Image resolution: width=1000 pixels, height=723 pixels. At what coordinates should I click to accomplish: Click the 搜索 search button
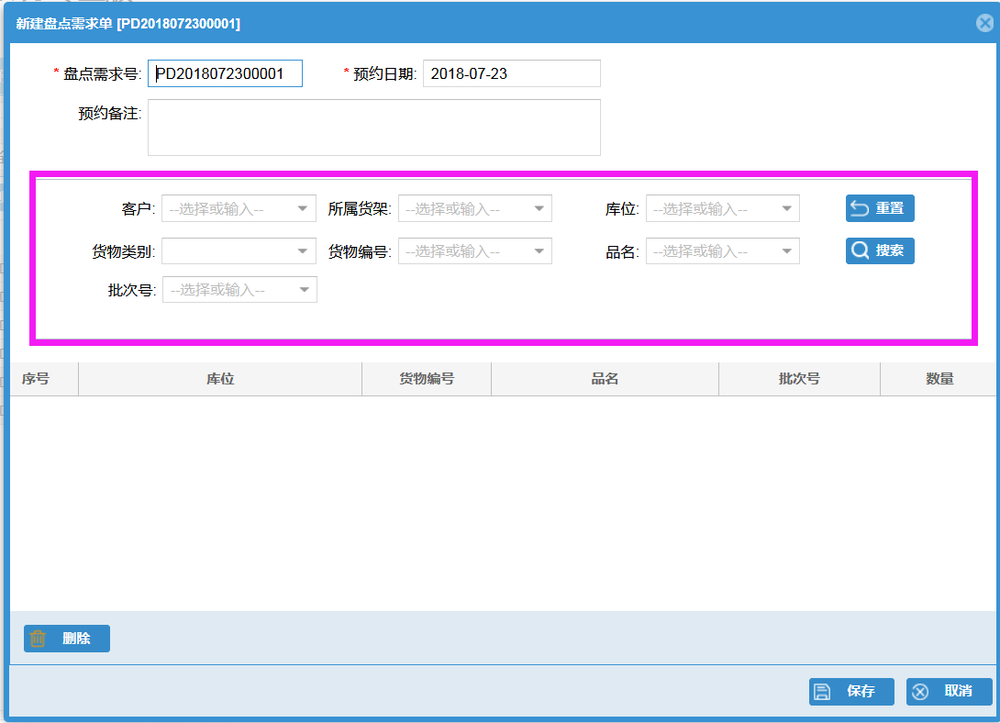pos(880,251)
